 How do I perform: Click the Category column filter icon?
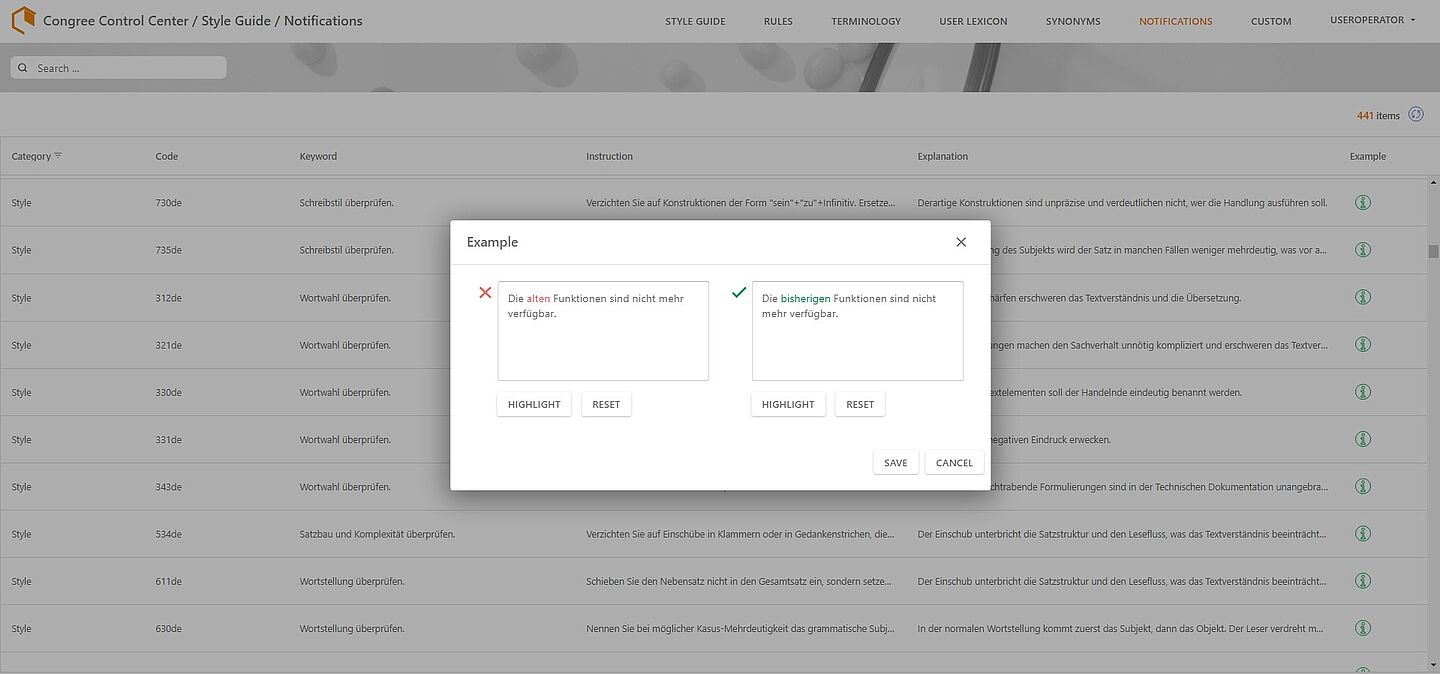point(58,156)
